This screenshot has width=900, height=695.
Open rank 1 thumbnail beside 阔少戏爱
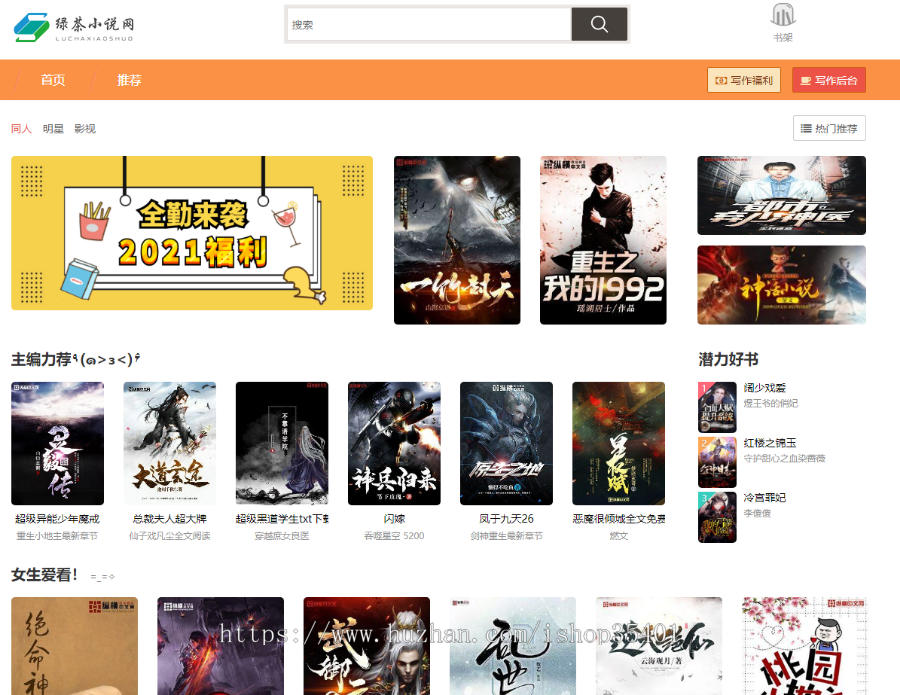(717, 407)
